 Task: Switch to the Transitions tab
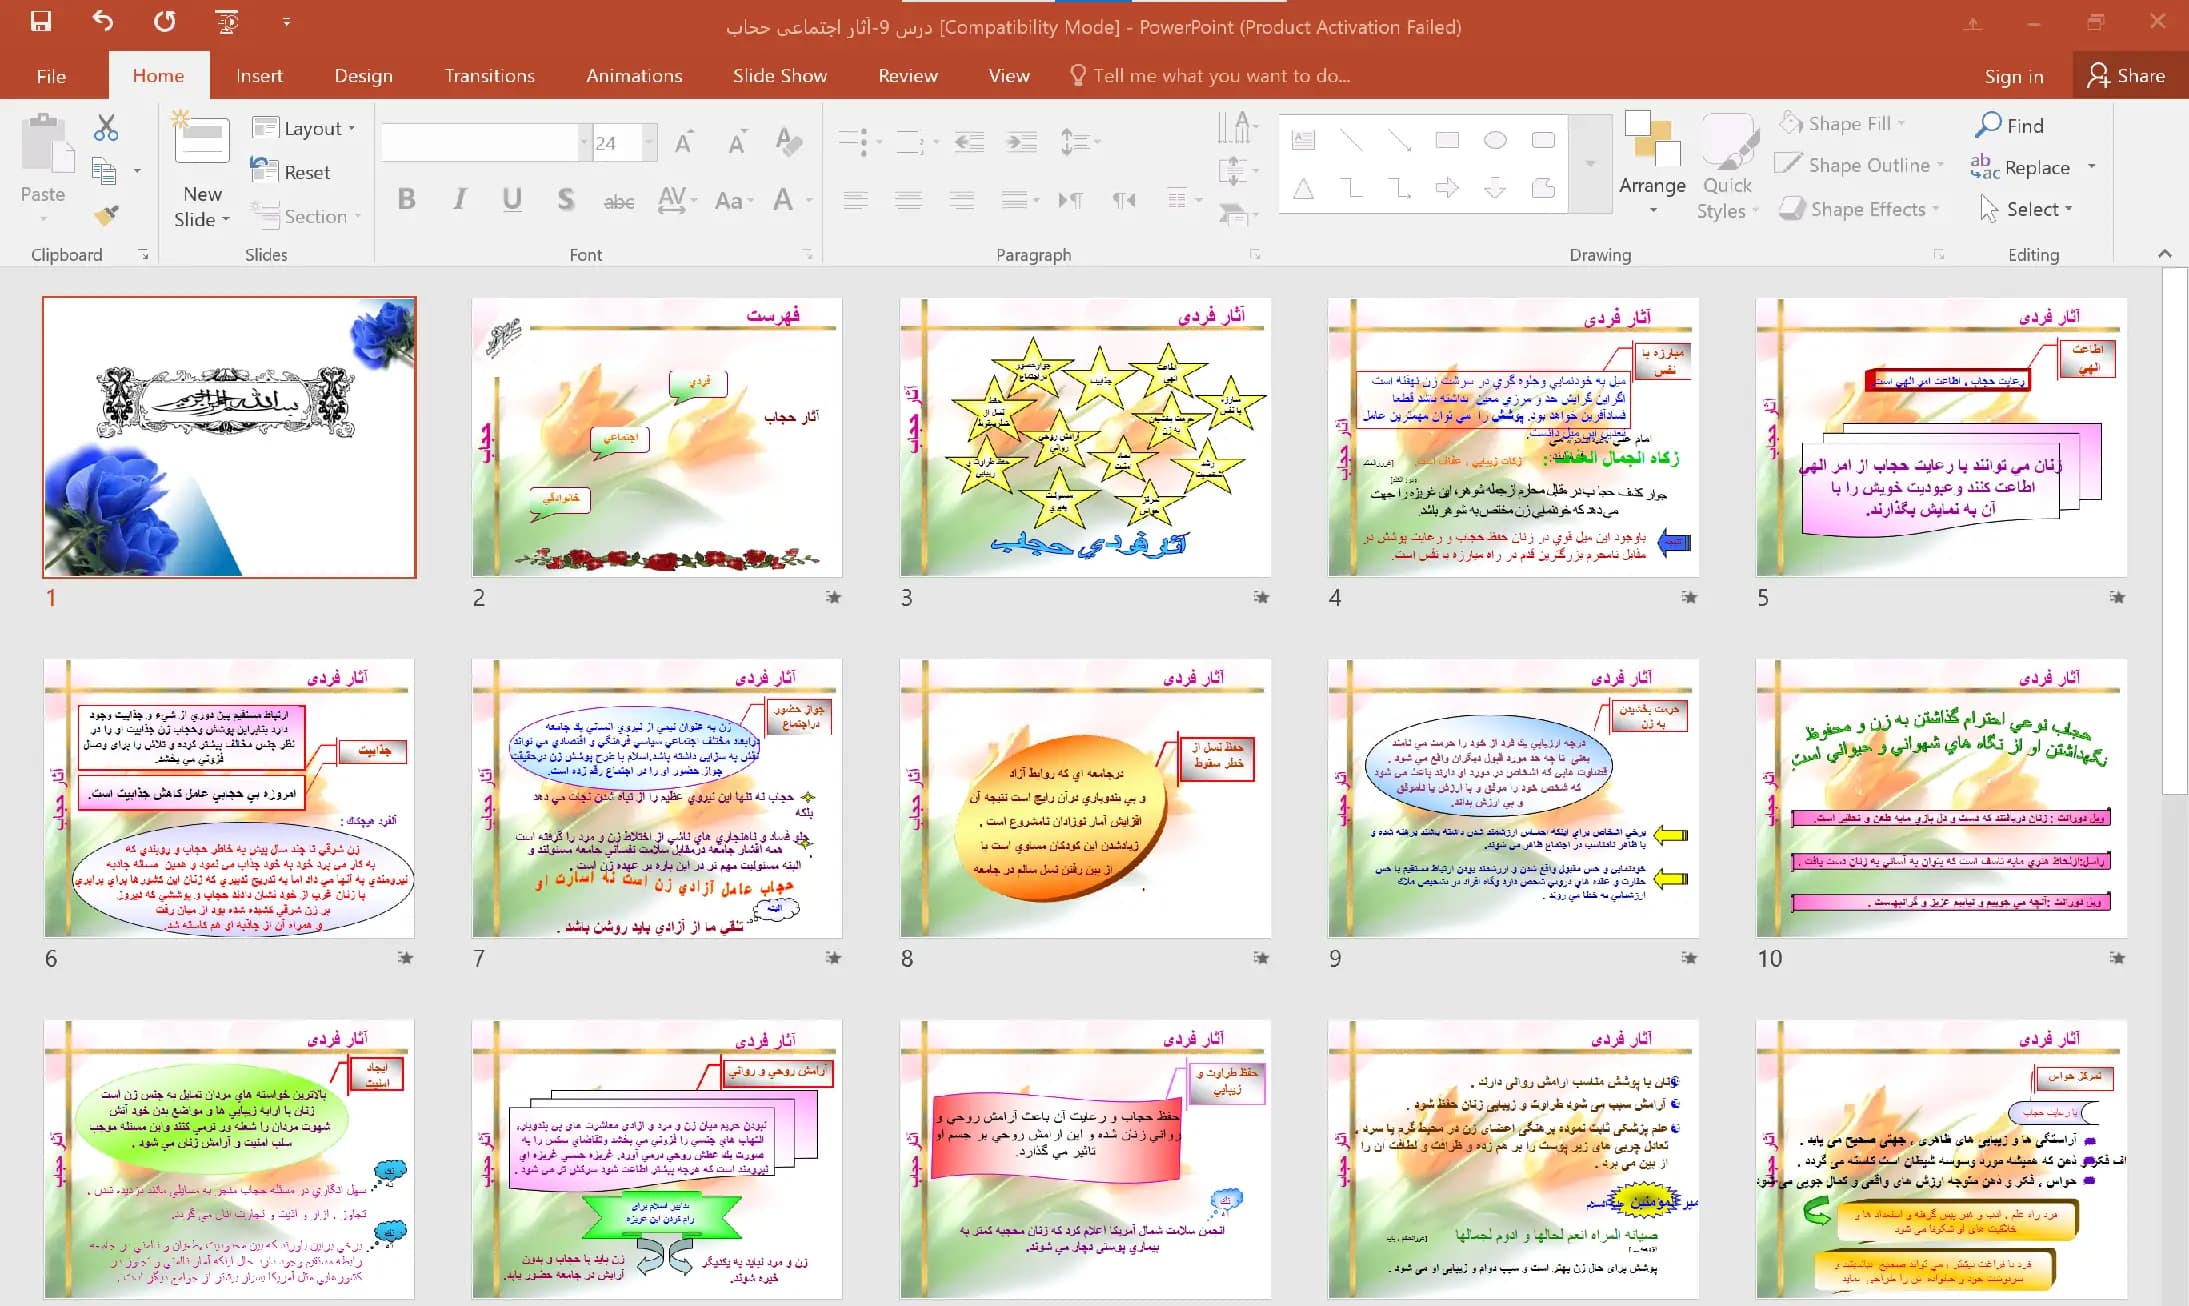click(x=489, y=76)
